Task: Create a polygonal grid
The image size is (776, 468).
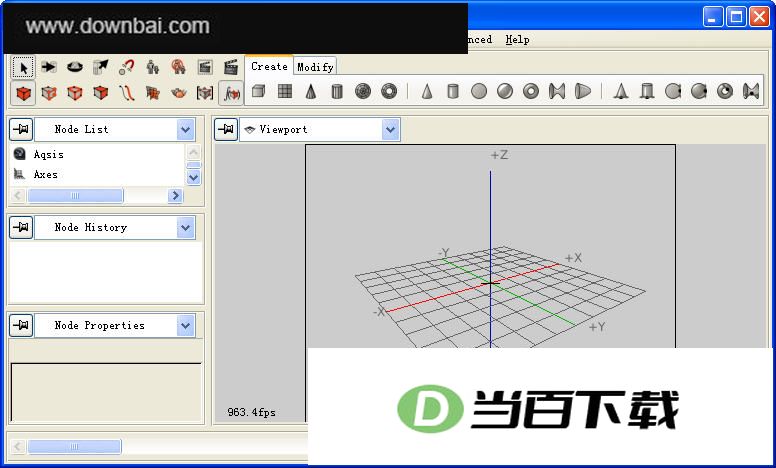Action: (x=285, y=91)
